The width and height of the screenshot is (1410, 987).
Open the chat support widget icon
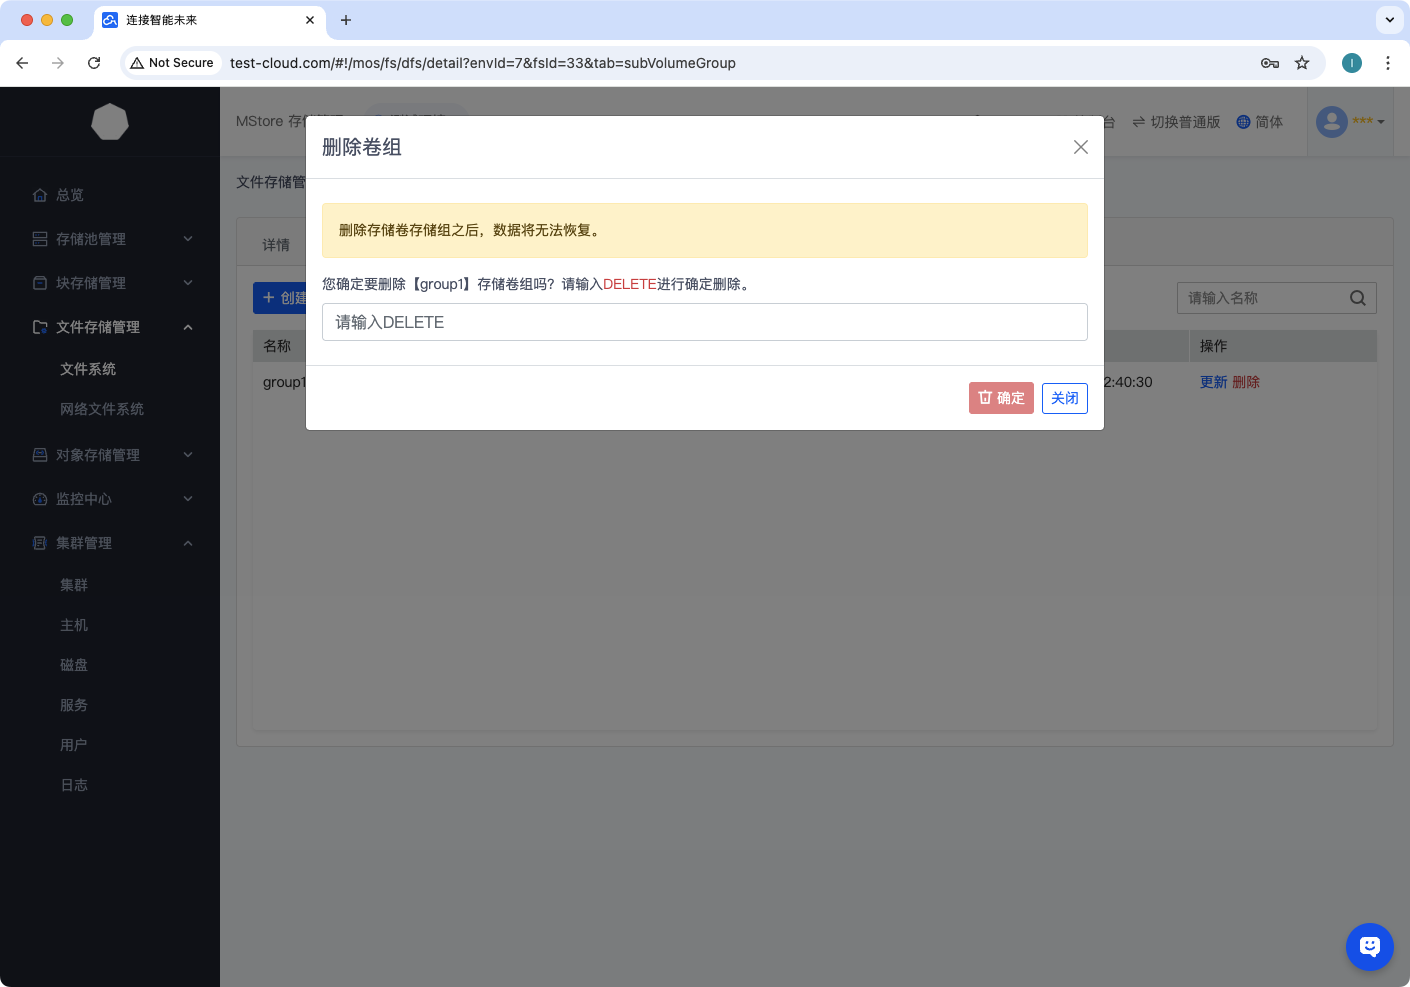(x=1369, y=946)
